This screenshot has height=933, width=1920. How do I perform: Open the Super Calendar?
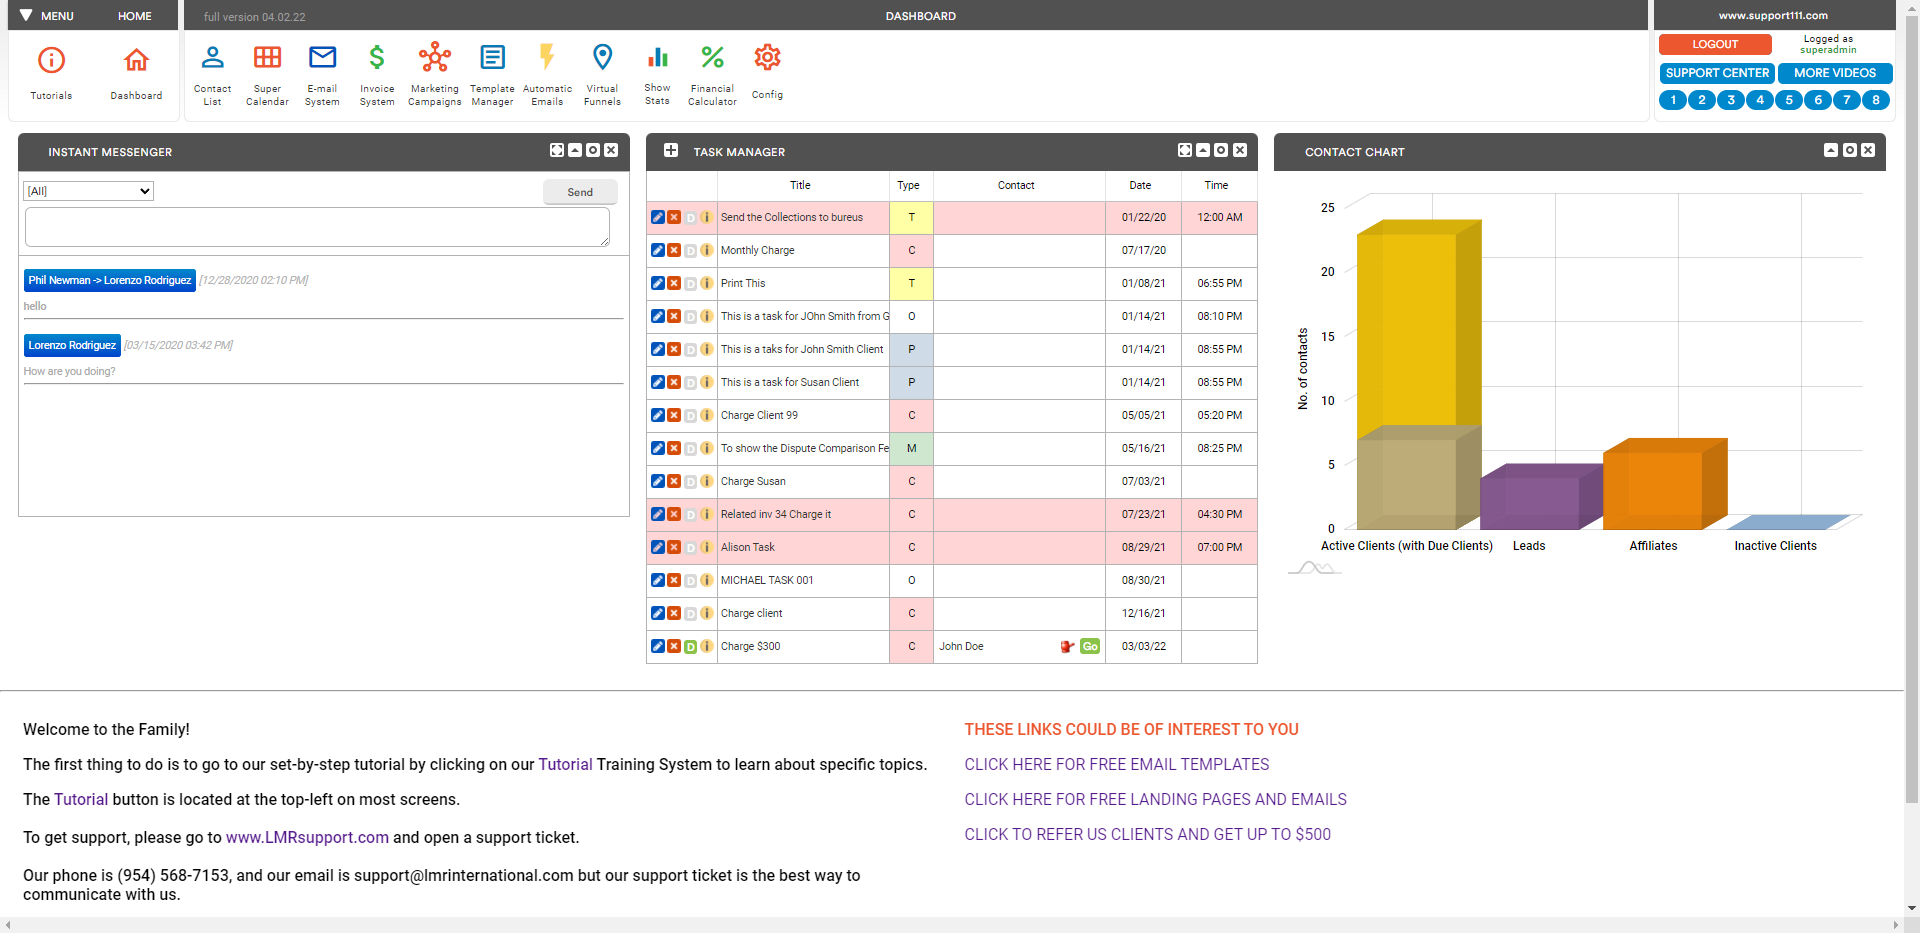point(267,75)
